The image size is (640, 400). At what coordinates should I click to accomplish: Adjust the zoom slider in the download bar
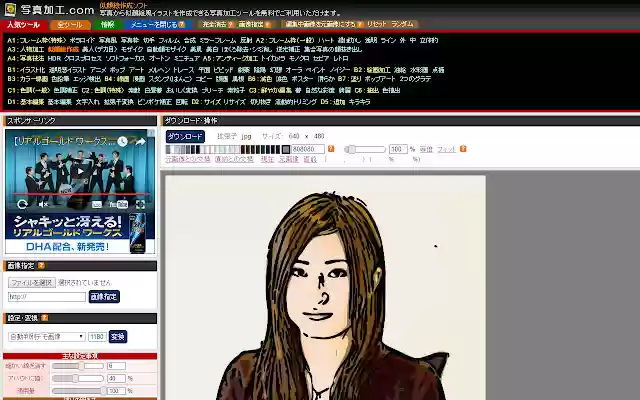point(365,149)
